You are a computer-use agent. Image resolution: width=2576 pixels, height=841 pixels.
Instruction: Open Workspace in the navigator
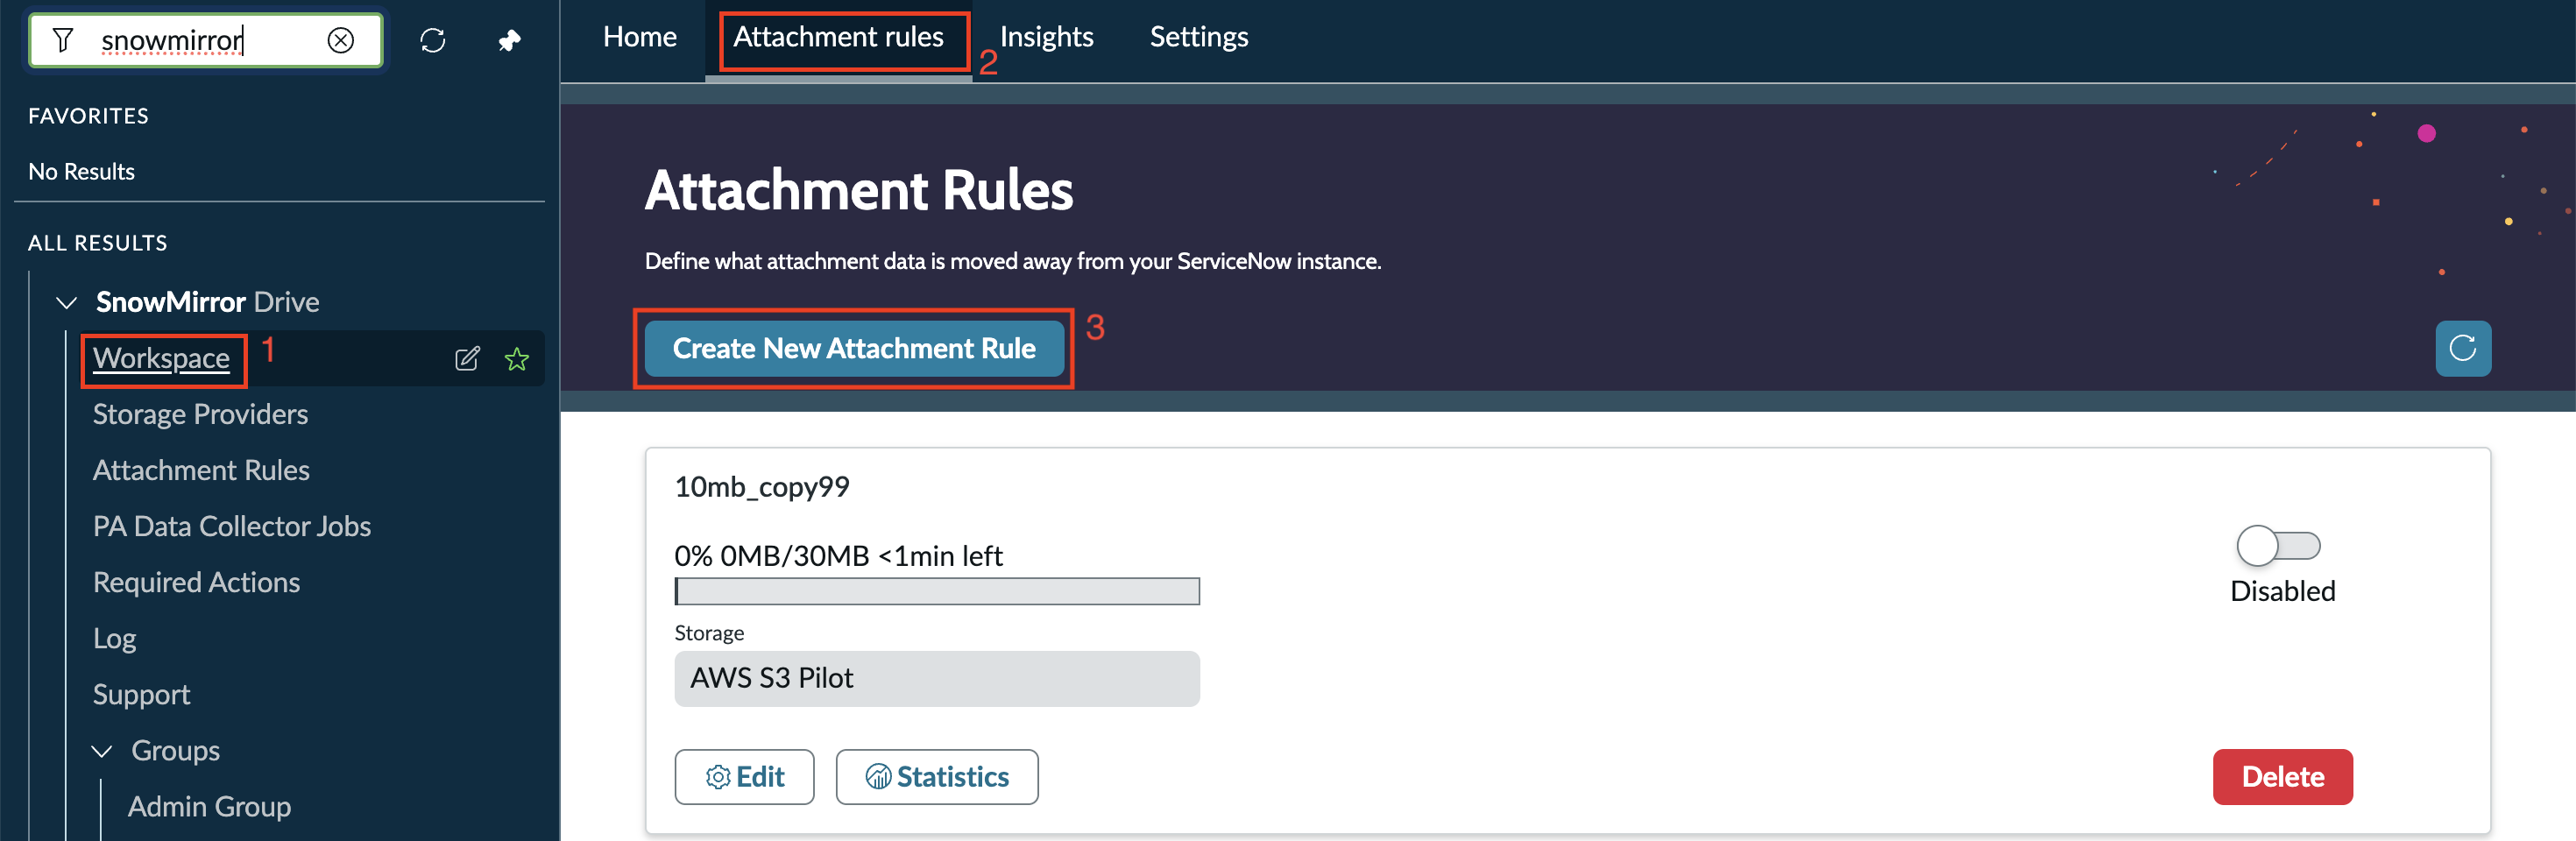161,358
